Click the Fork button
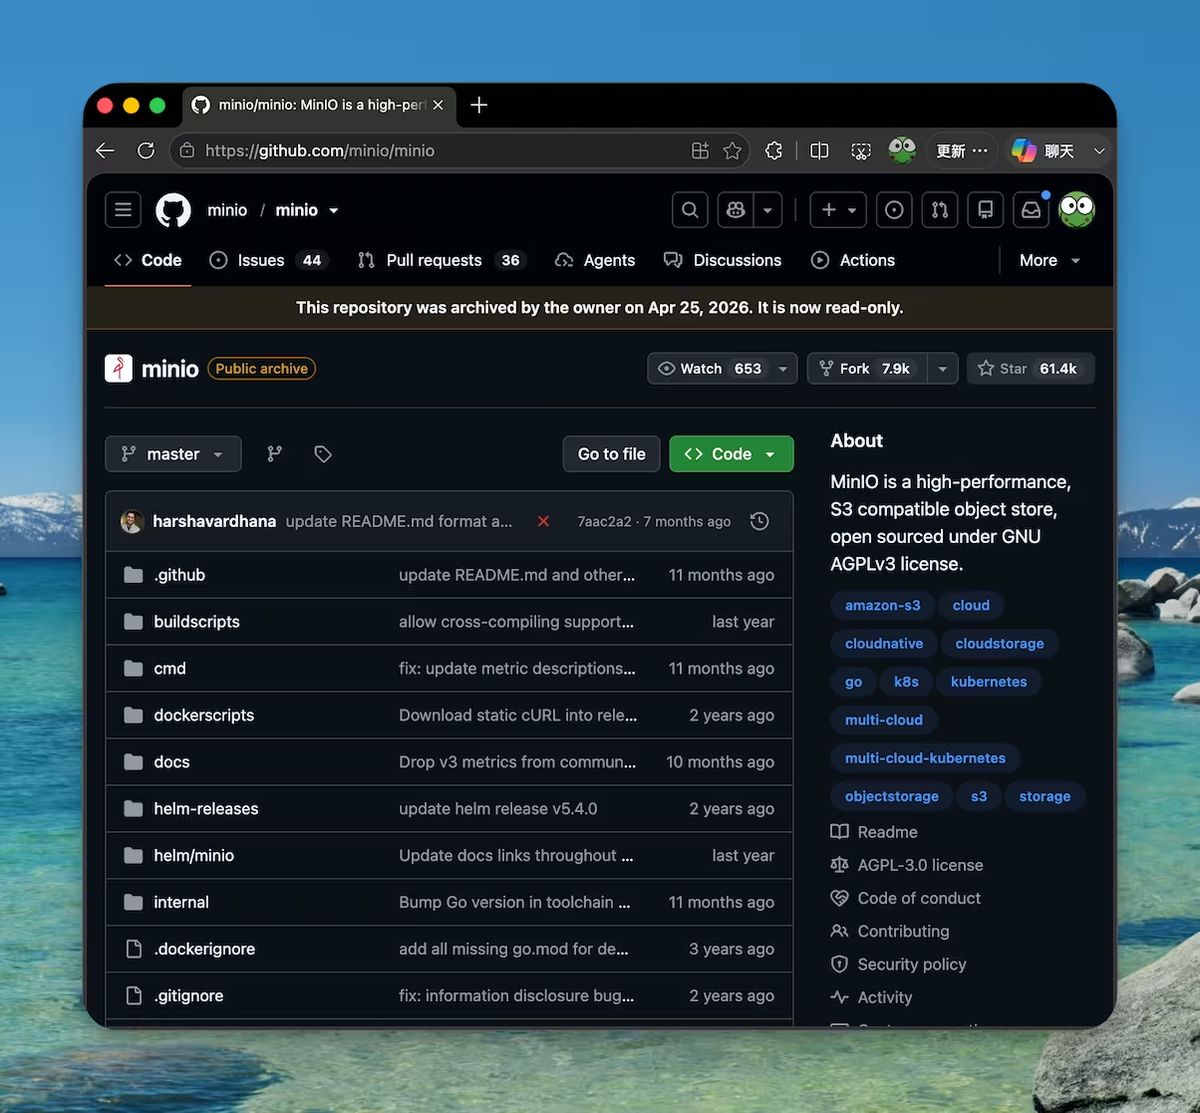 [867, 369]
